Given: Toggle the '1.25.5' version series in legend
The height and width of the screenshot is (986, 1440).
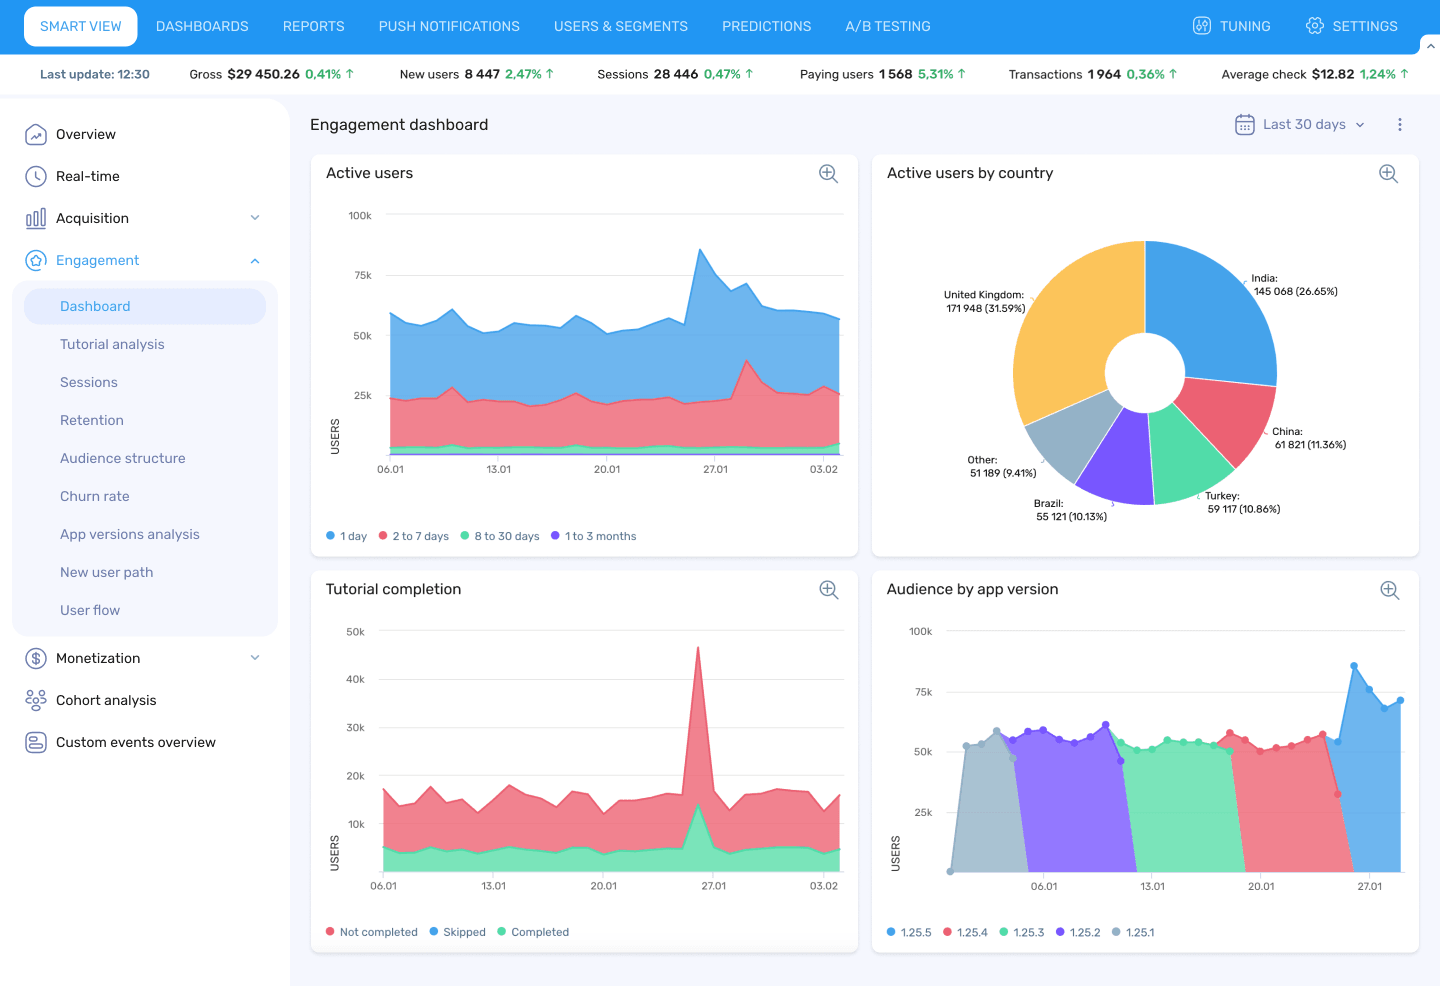Looking at the screenshot, I should pyautogui.click(x=908, y=931).
